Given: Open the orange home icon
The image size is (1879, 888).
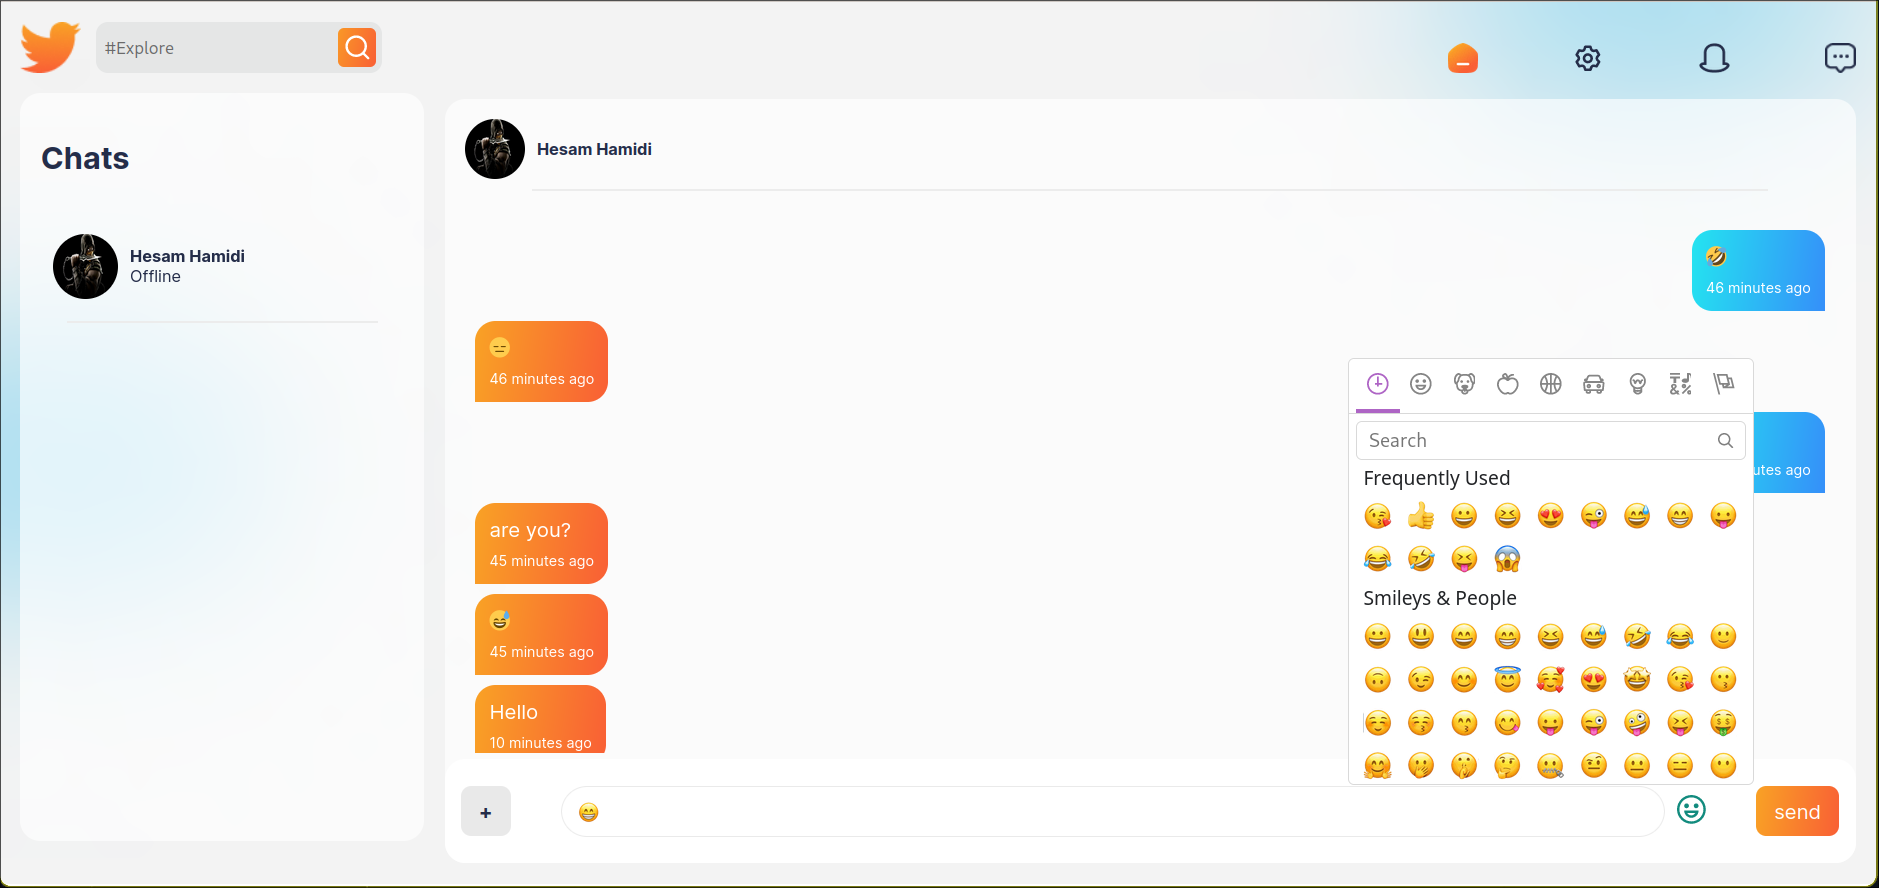Looking at the screenshot, I should coord(1462,58).
